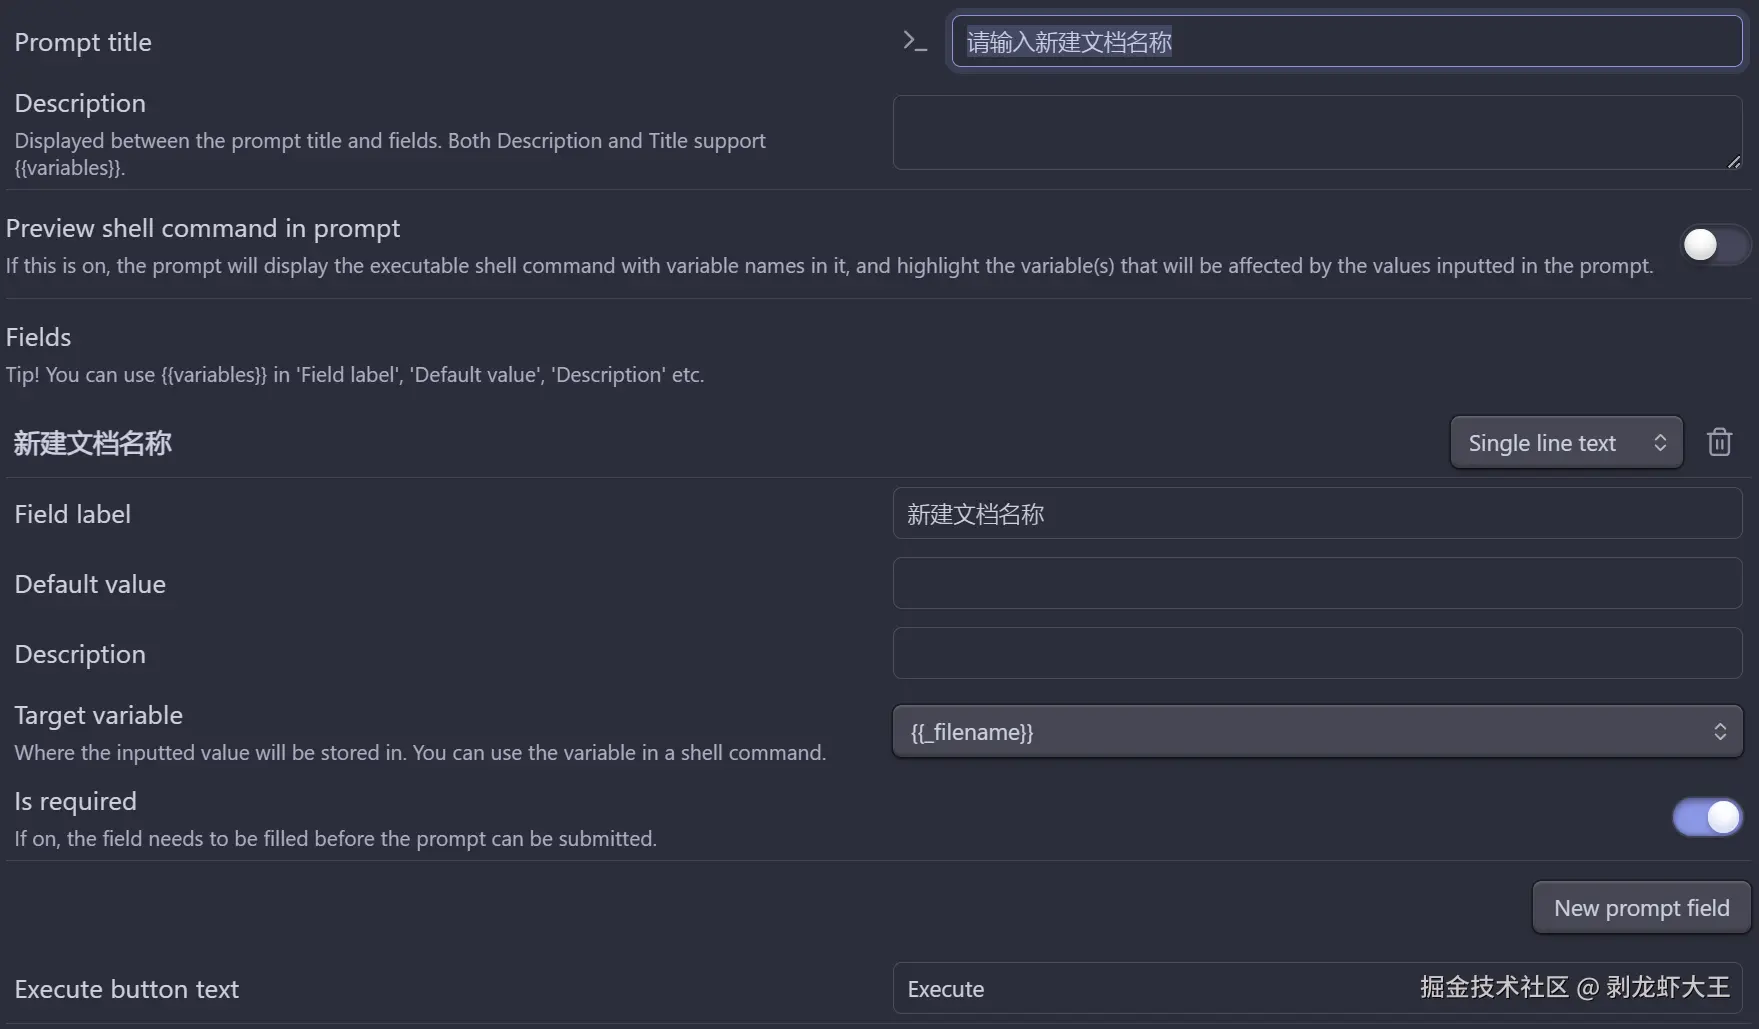Click the Fields section heading

pyautogui.click(x=39, y=337)
